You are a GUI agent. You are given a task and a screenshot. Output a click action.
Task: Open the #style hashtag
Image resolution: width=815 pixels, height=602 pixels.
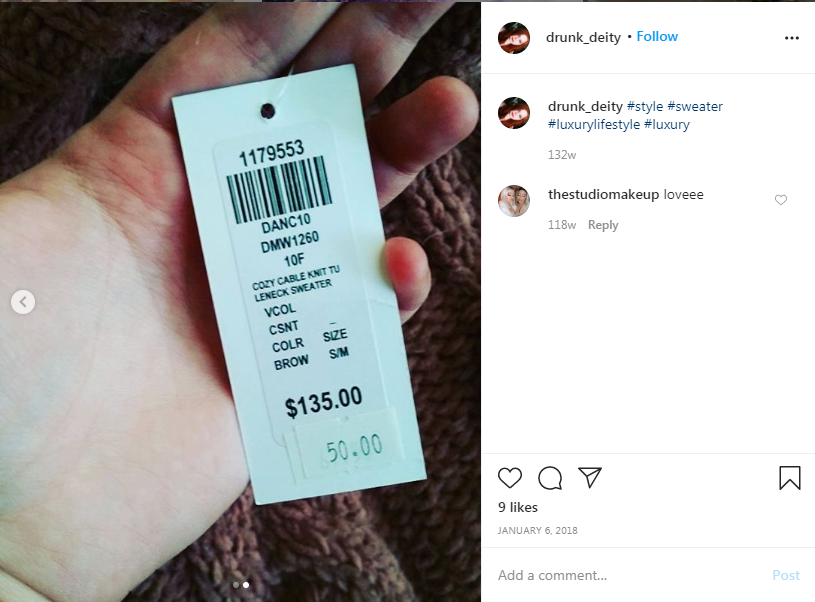click(x=645, y=107)
